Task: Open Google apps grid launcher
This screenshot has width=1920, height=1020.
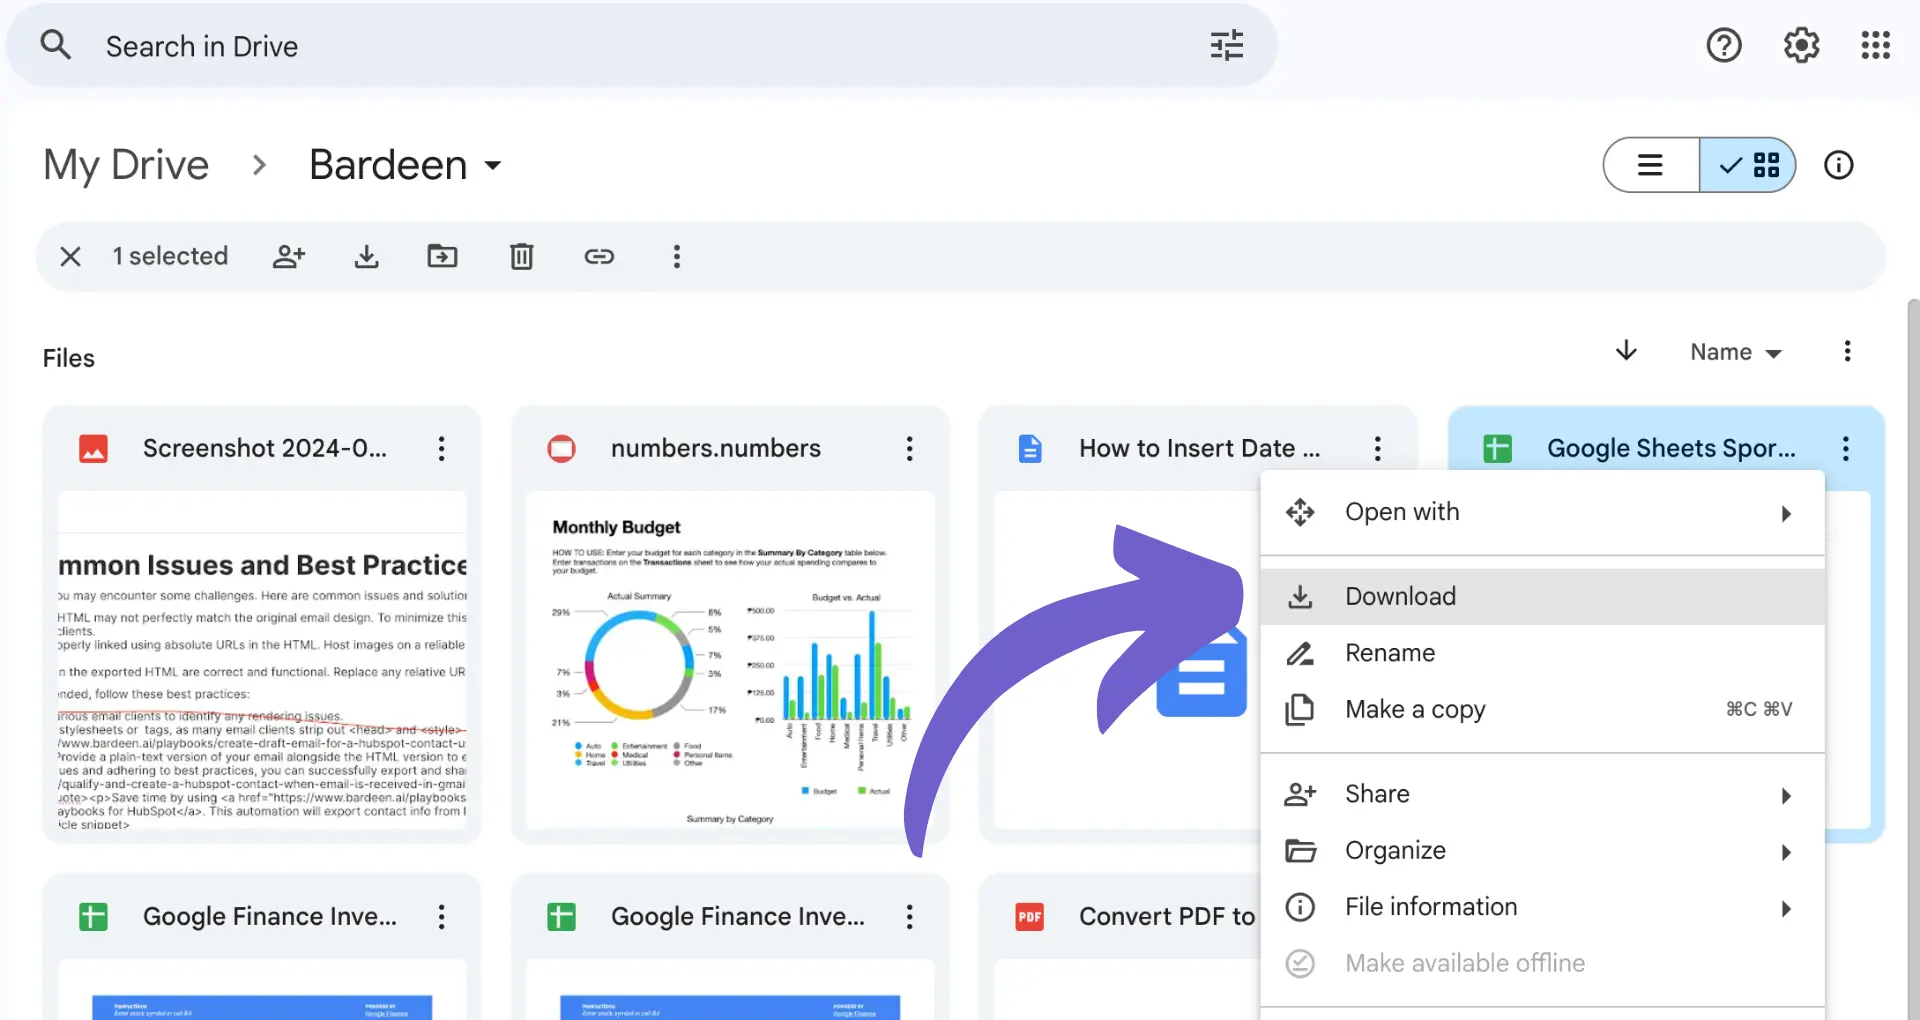Action: tap(1875, 45)
